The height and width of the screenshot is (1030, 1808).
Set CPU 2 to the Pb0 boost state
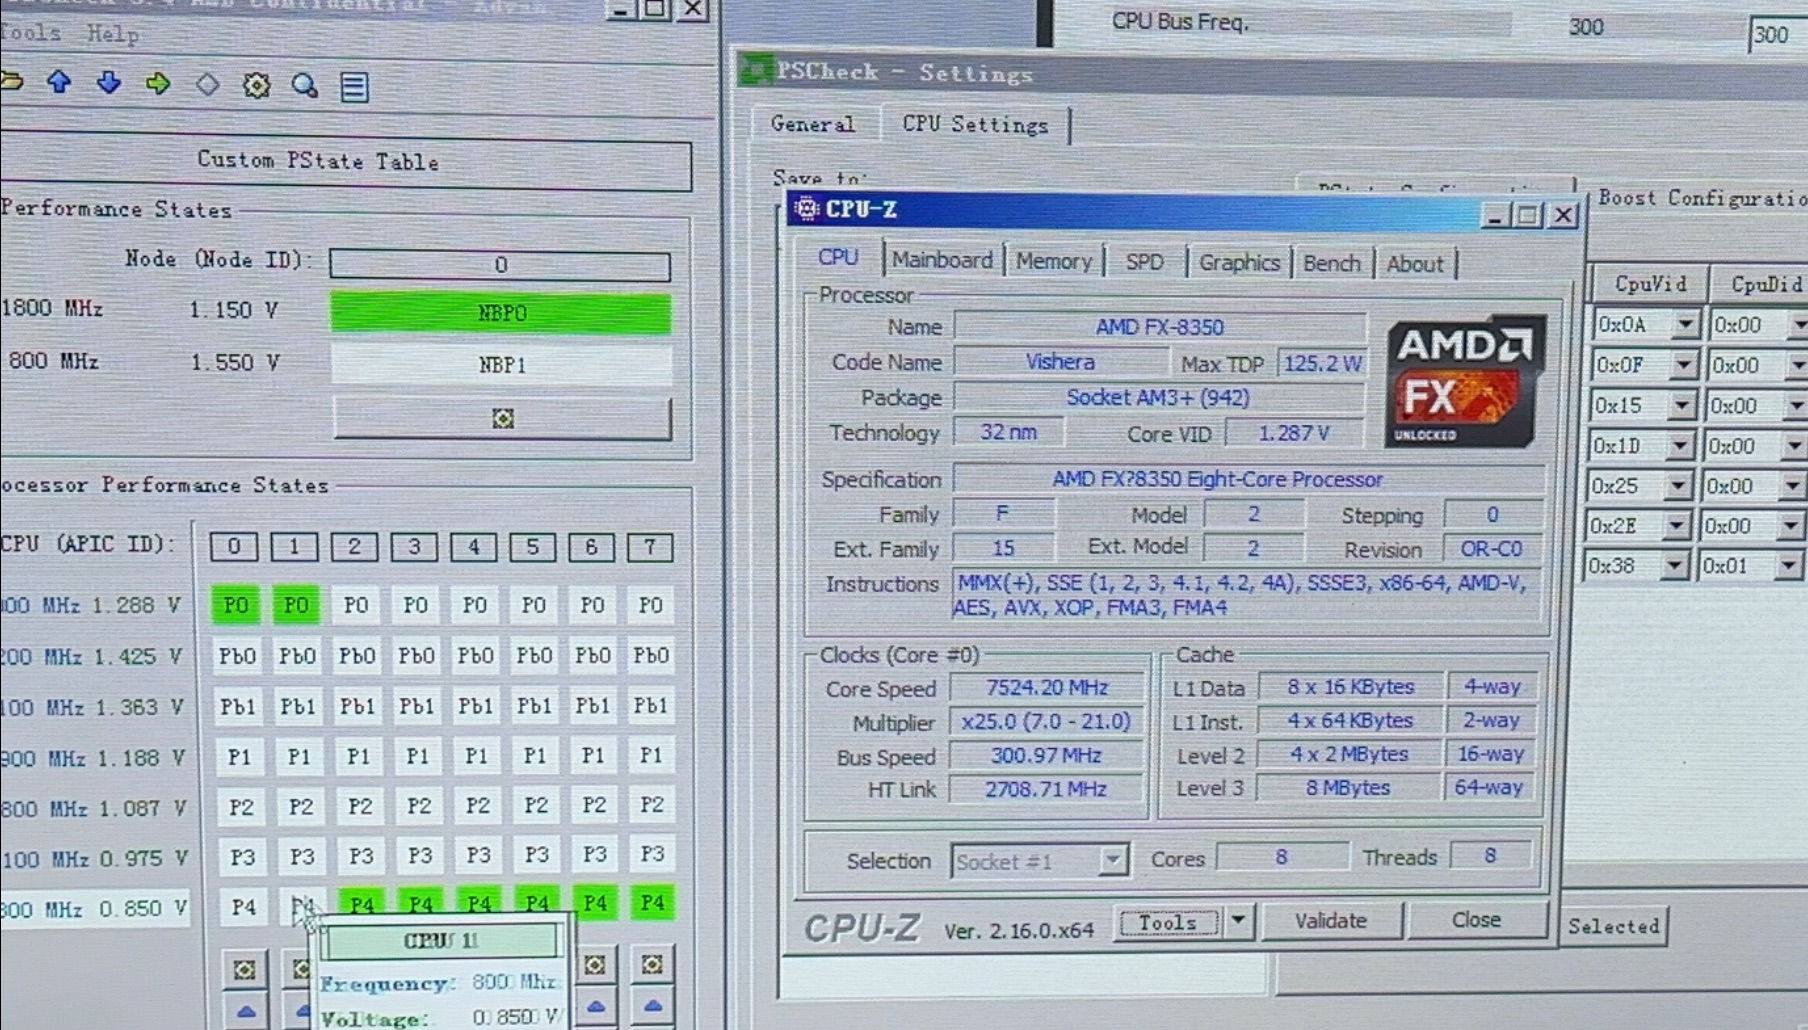point(356,656)
